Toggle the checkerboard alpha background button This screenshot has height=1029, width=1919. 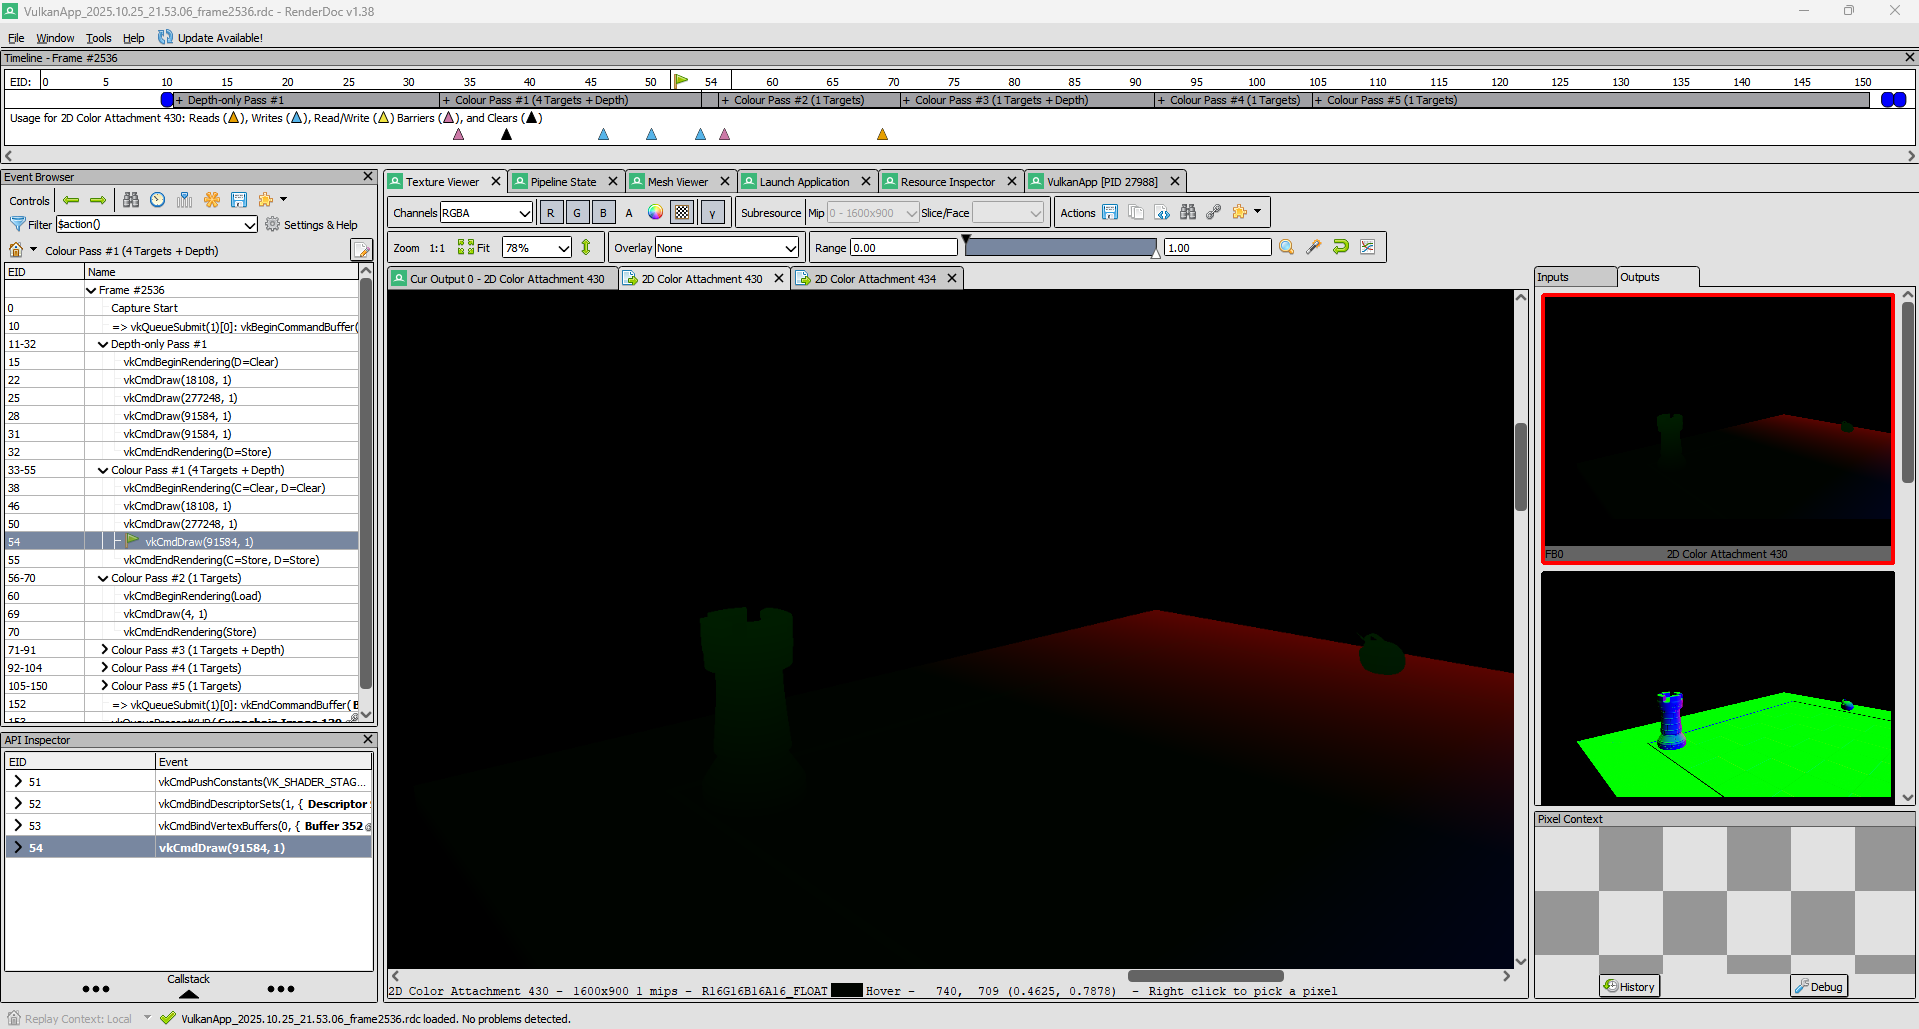(x=682, y=212)
